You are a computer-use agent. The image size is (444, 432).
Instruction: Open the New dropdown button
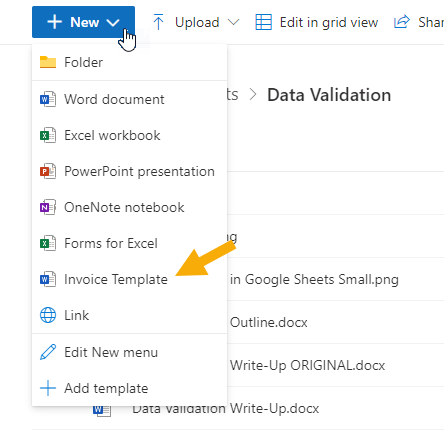[83, 22]
